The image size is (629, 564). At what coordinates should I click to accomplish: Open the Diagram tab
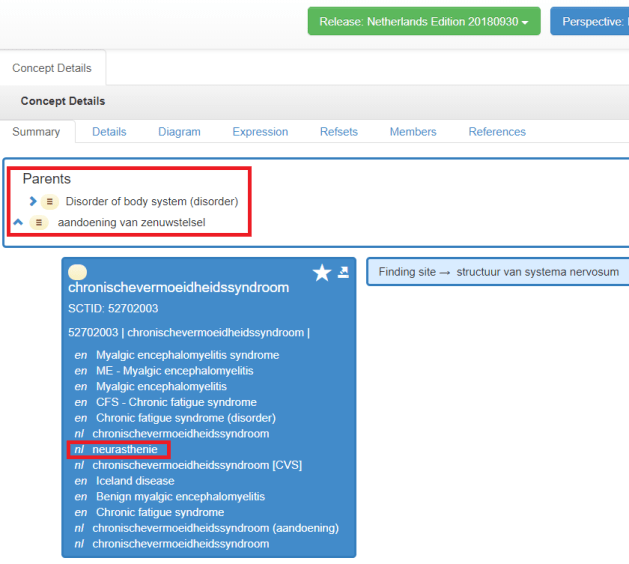[x=179, y=132]
